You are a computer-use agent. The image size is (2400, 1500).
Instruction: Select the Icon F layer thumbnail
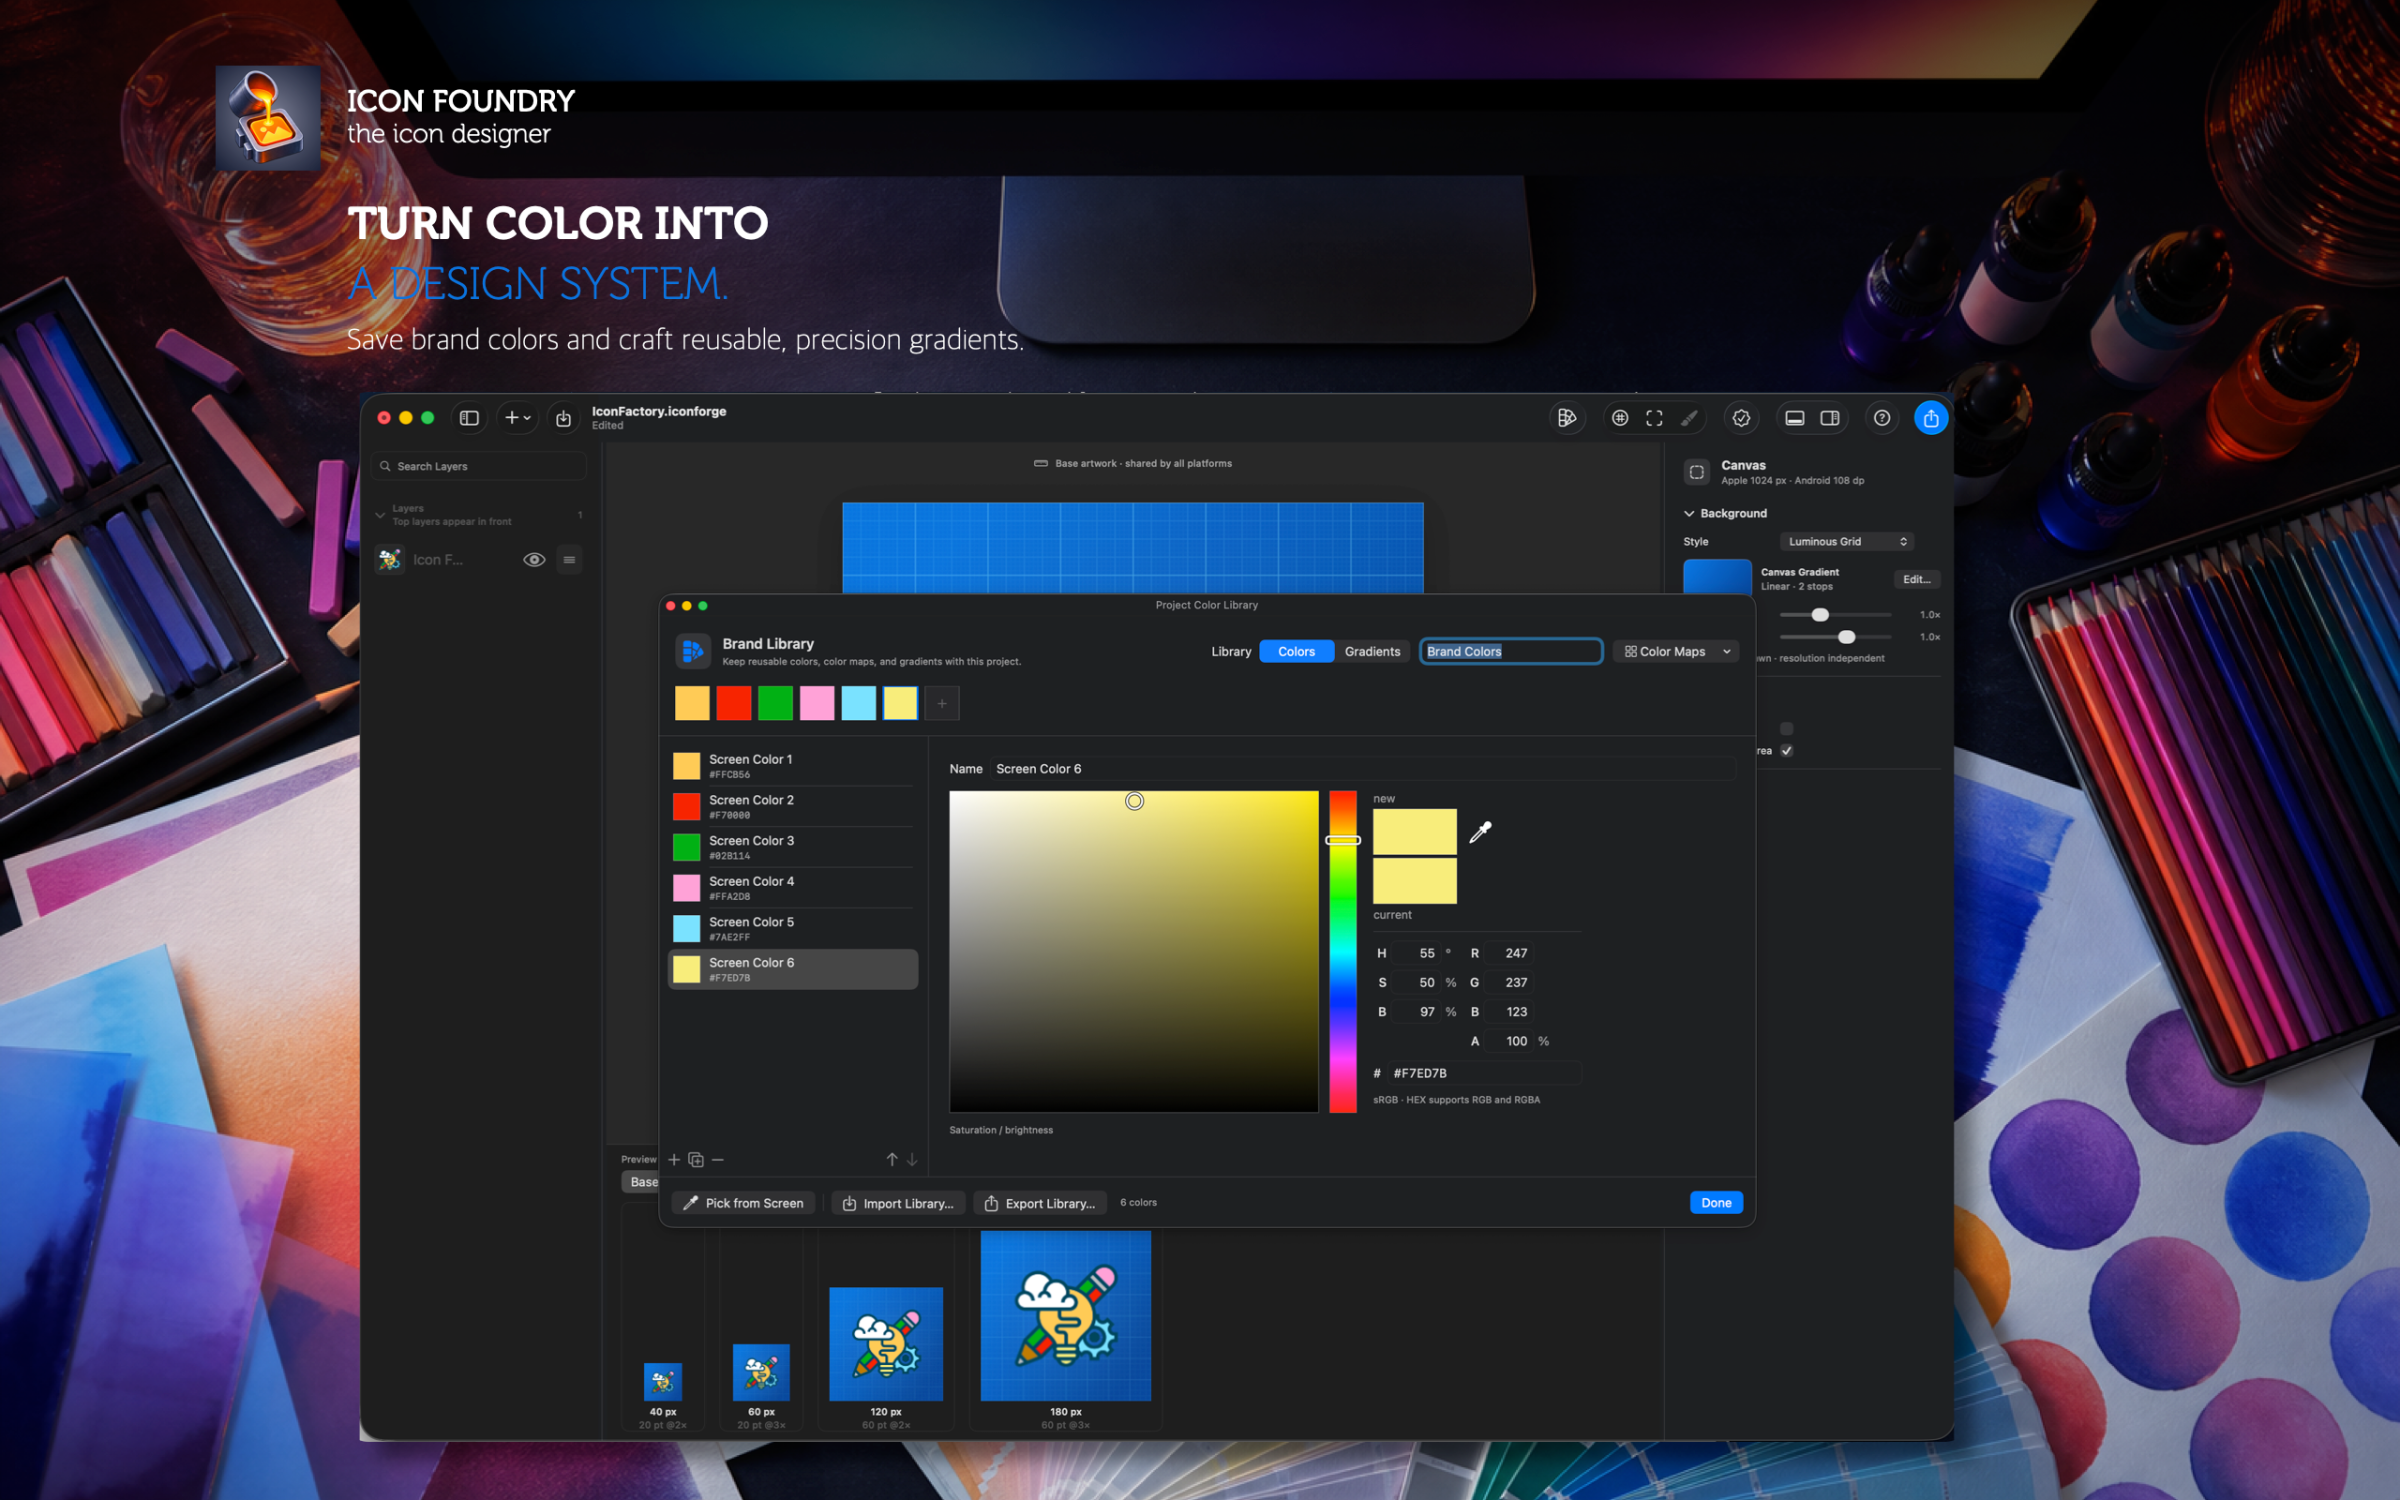click(x=390, y=560)
